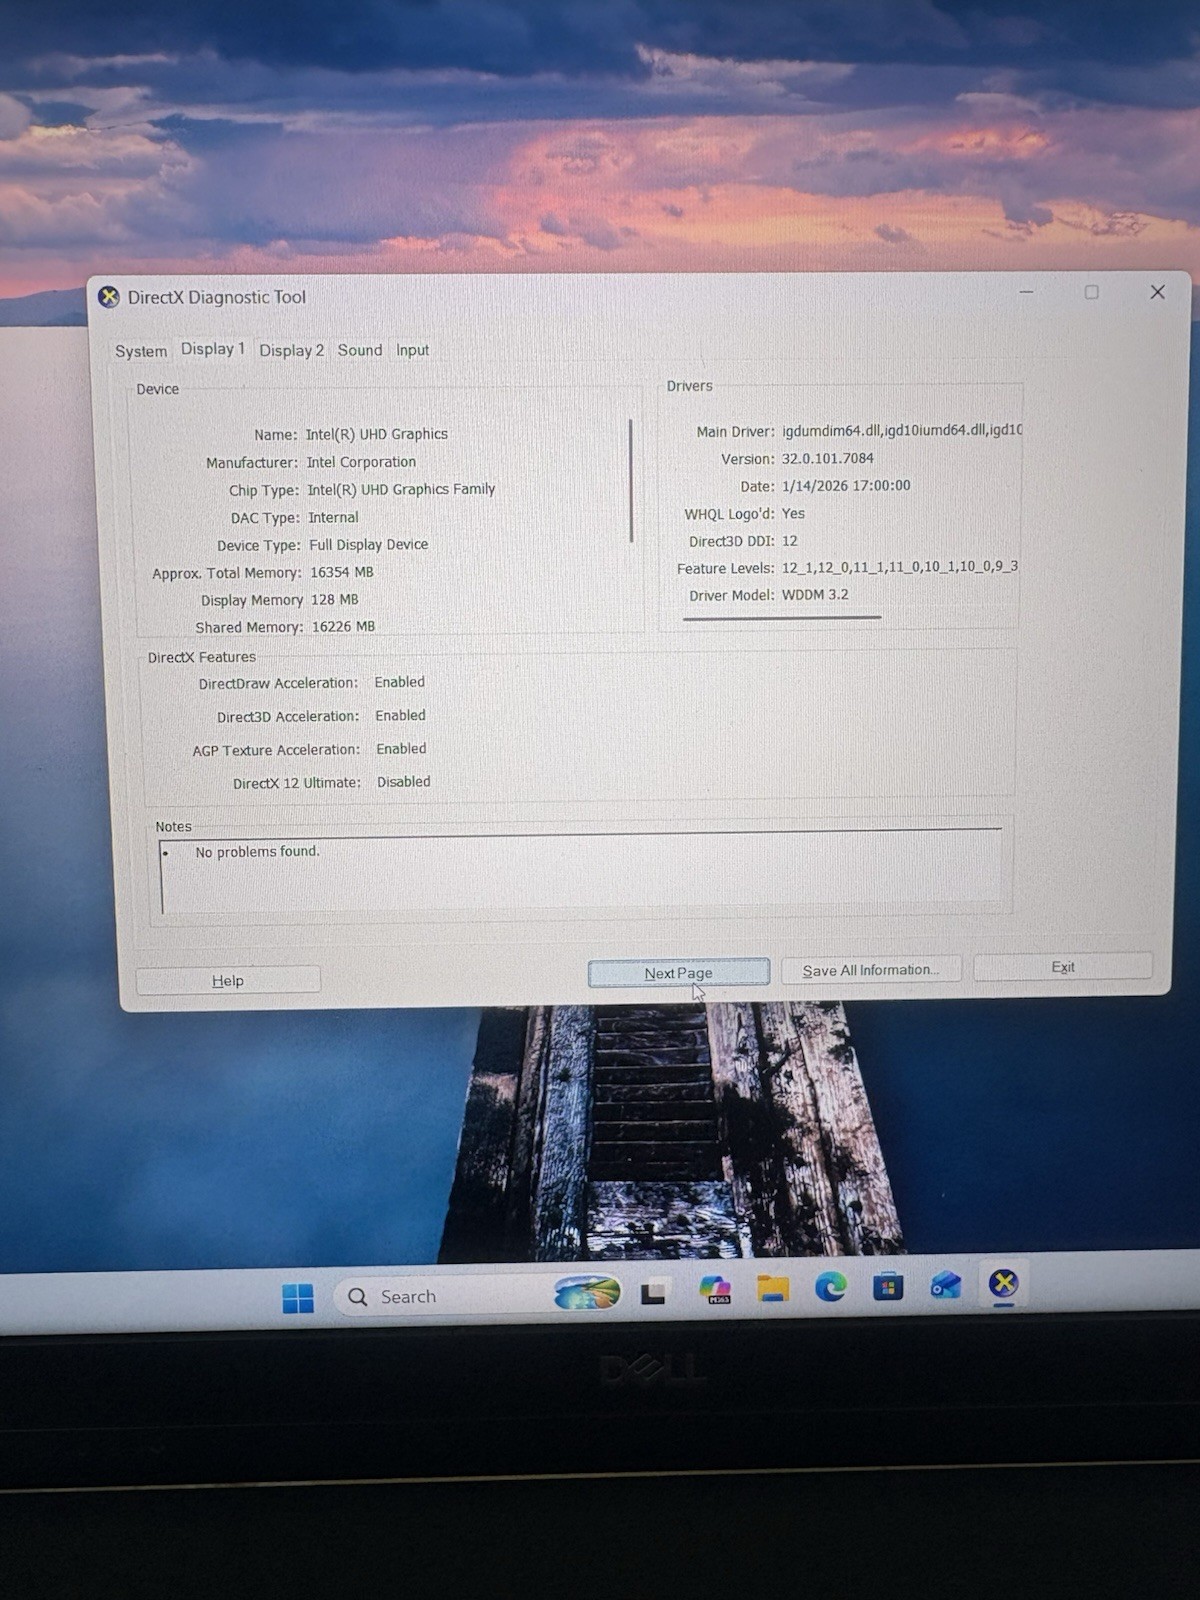Switch to the Display 2 tab
The width and height of the screenshot is (1200, 1600).
click(x=291, y=350)
